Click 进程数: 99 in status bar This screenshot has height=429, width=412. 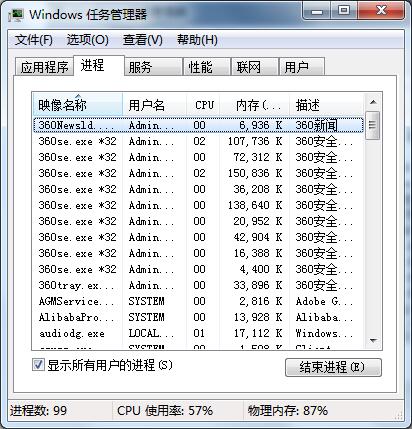(39, 411)
